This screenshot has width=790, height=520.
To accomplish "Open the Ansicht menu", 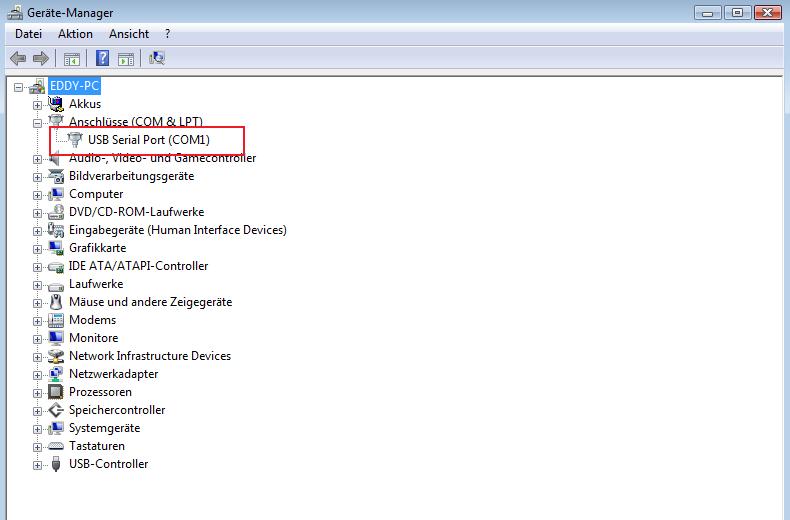I will click(x=129, y=34).
